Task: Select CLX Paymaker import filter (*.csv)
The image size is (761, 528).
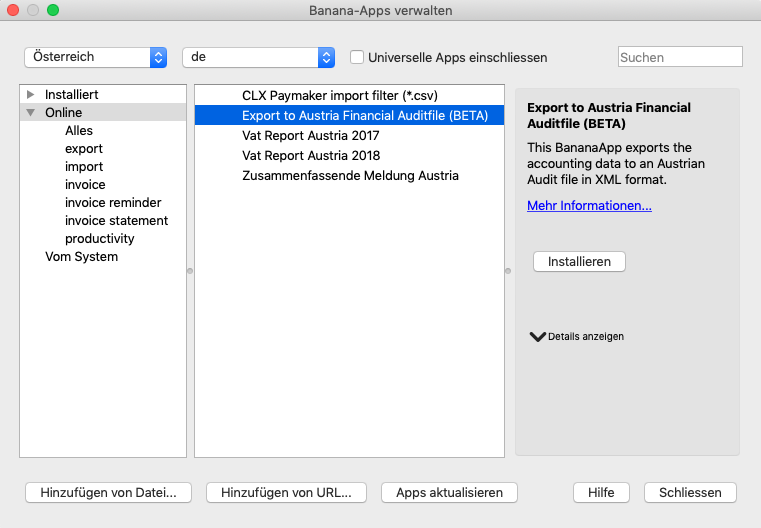Action: [x=349, y=95]
